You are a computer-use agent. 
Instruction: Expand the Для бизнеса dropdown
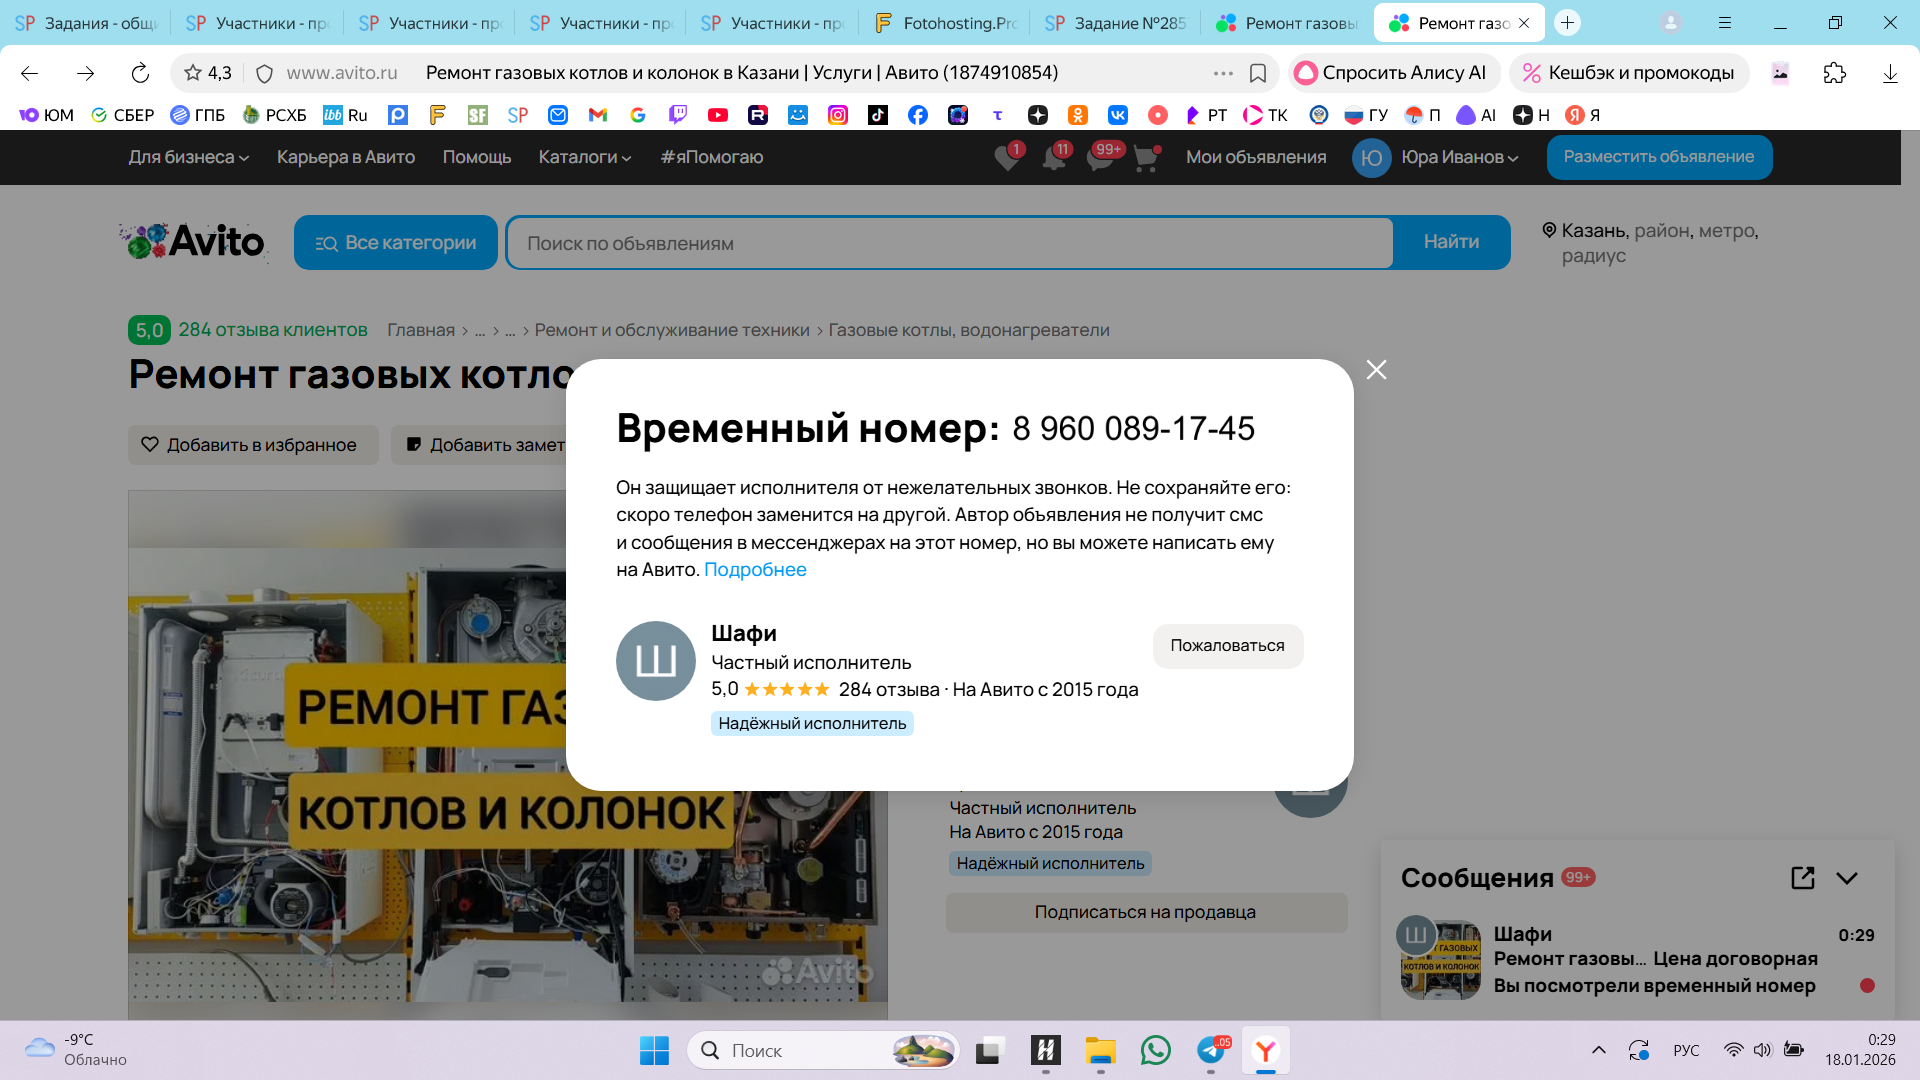pyautogui.click(x=188, y=157)
